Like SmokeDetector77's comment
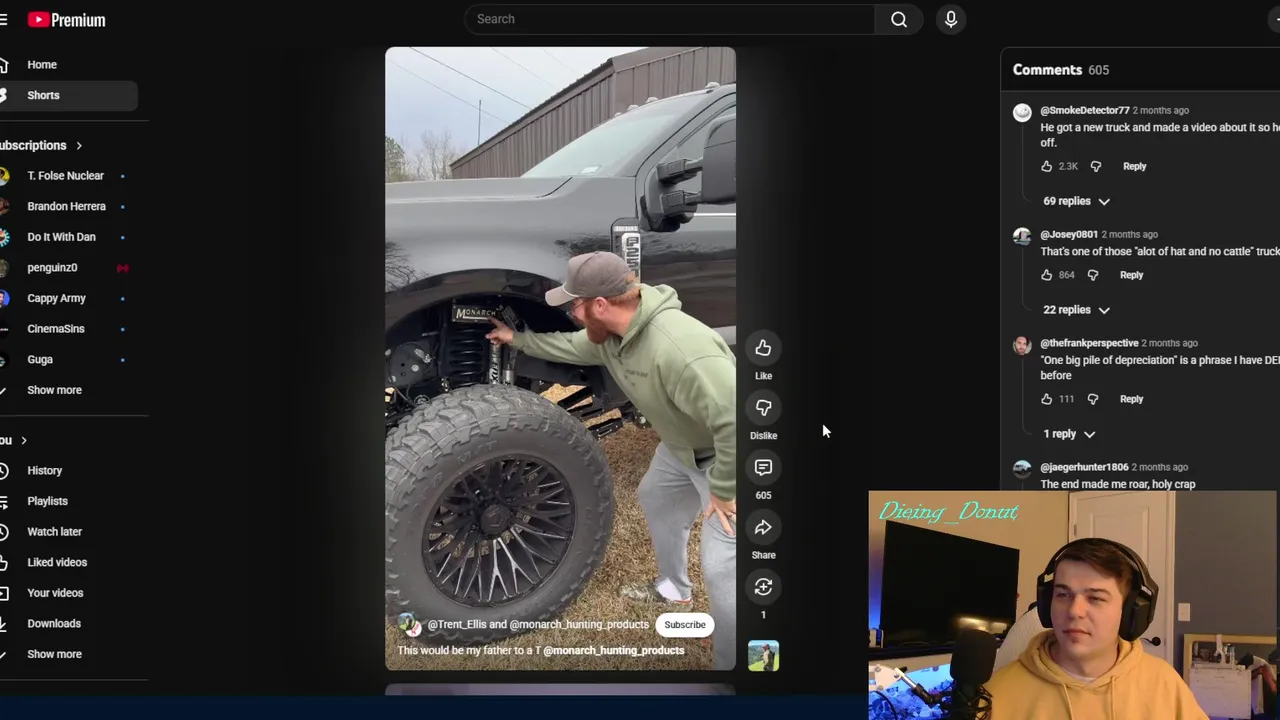Viewport: 1280px width, 720px height. pos(1046,167)
